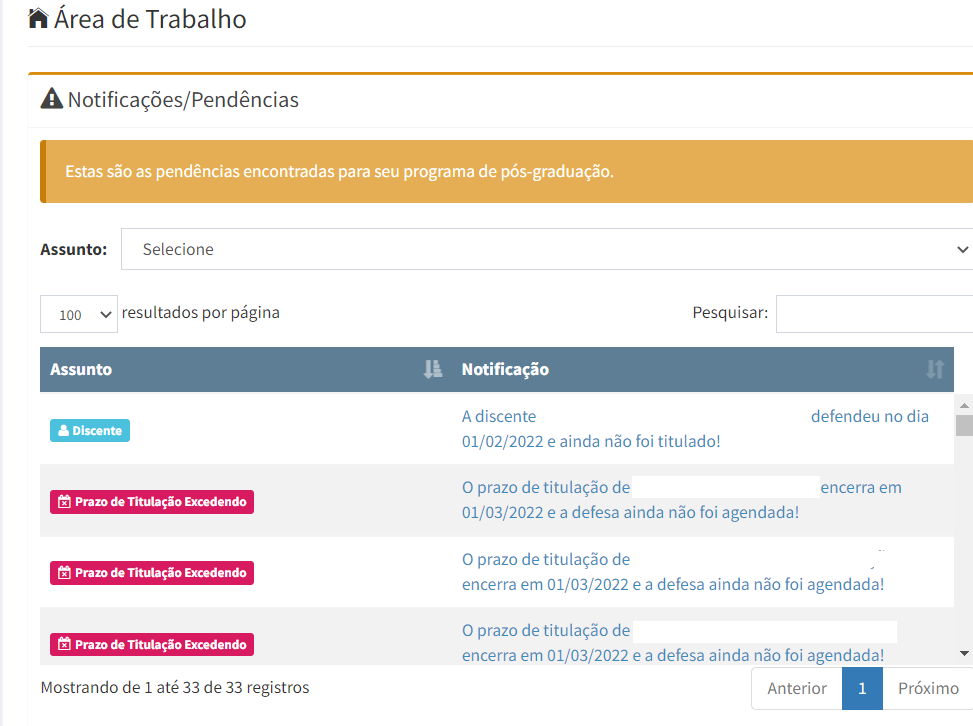Expand the results per page dropdown
973x726 pixels.
pyautogui.click(x=79, y=314)
